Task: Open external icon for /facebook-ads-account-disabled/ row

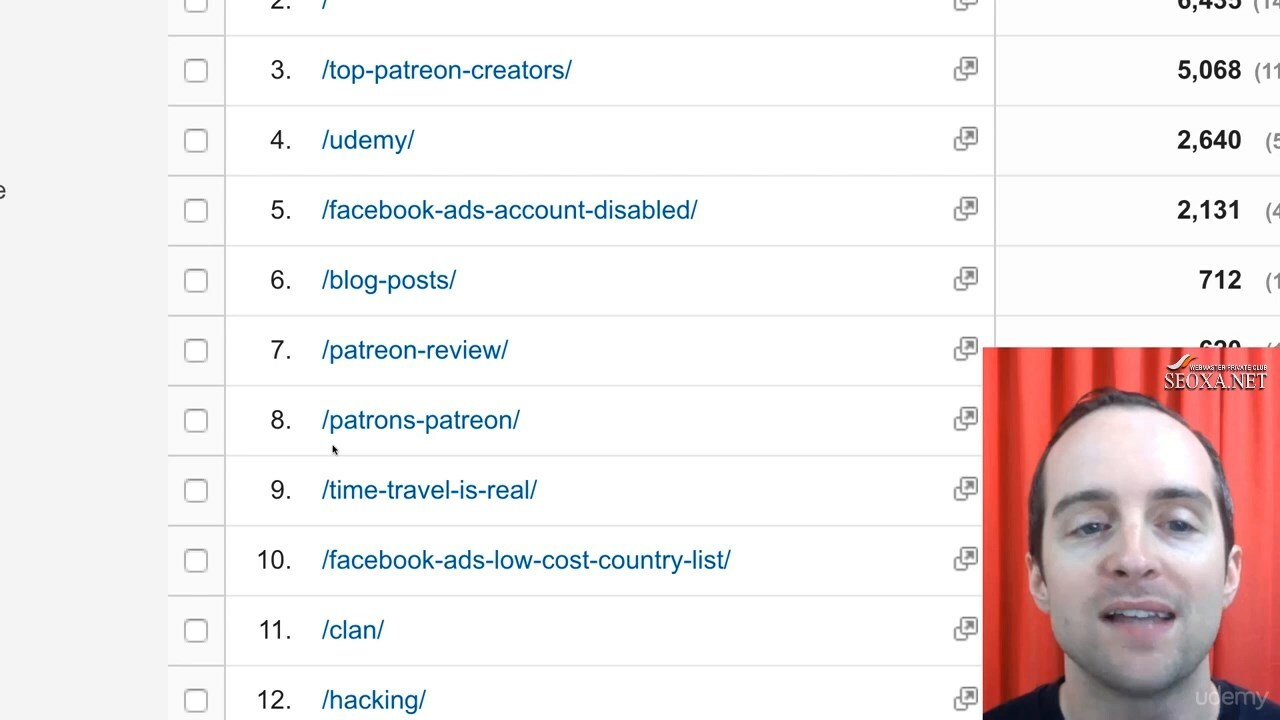Action: click(965, 209)
